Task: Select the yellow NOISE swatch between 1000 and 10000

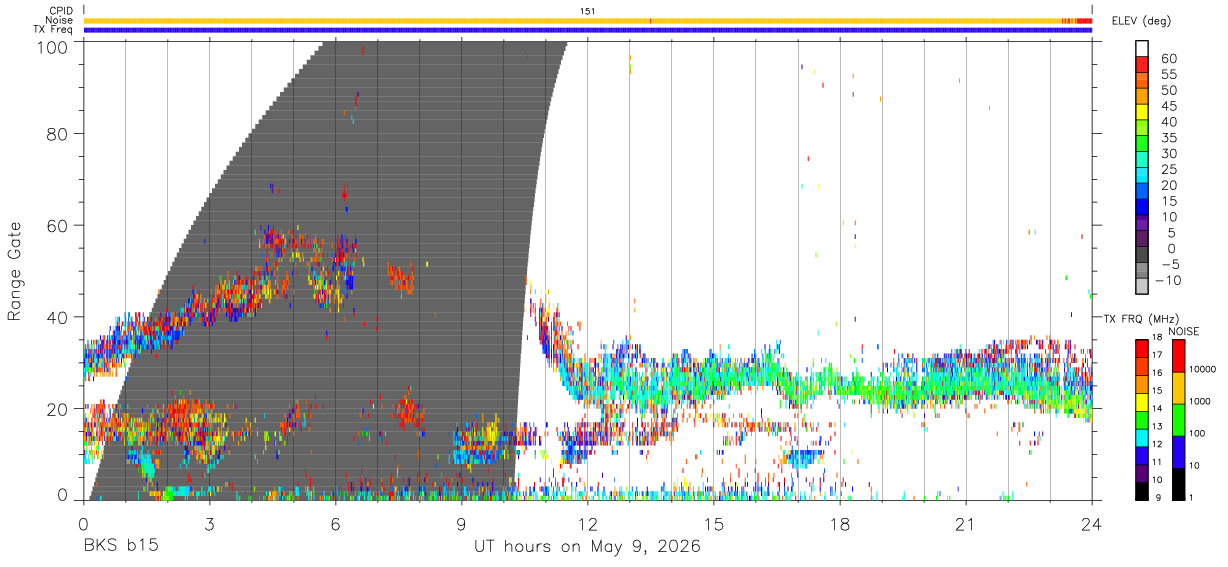Action: (x=1179, y=387)
